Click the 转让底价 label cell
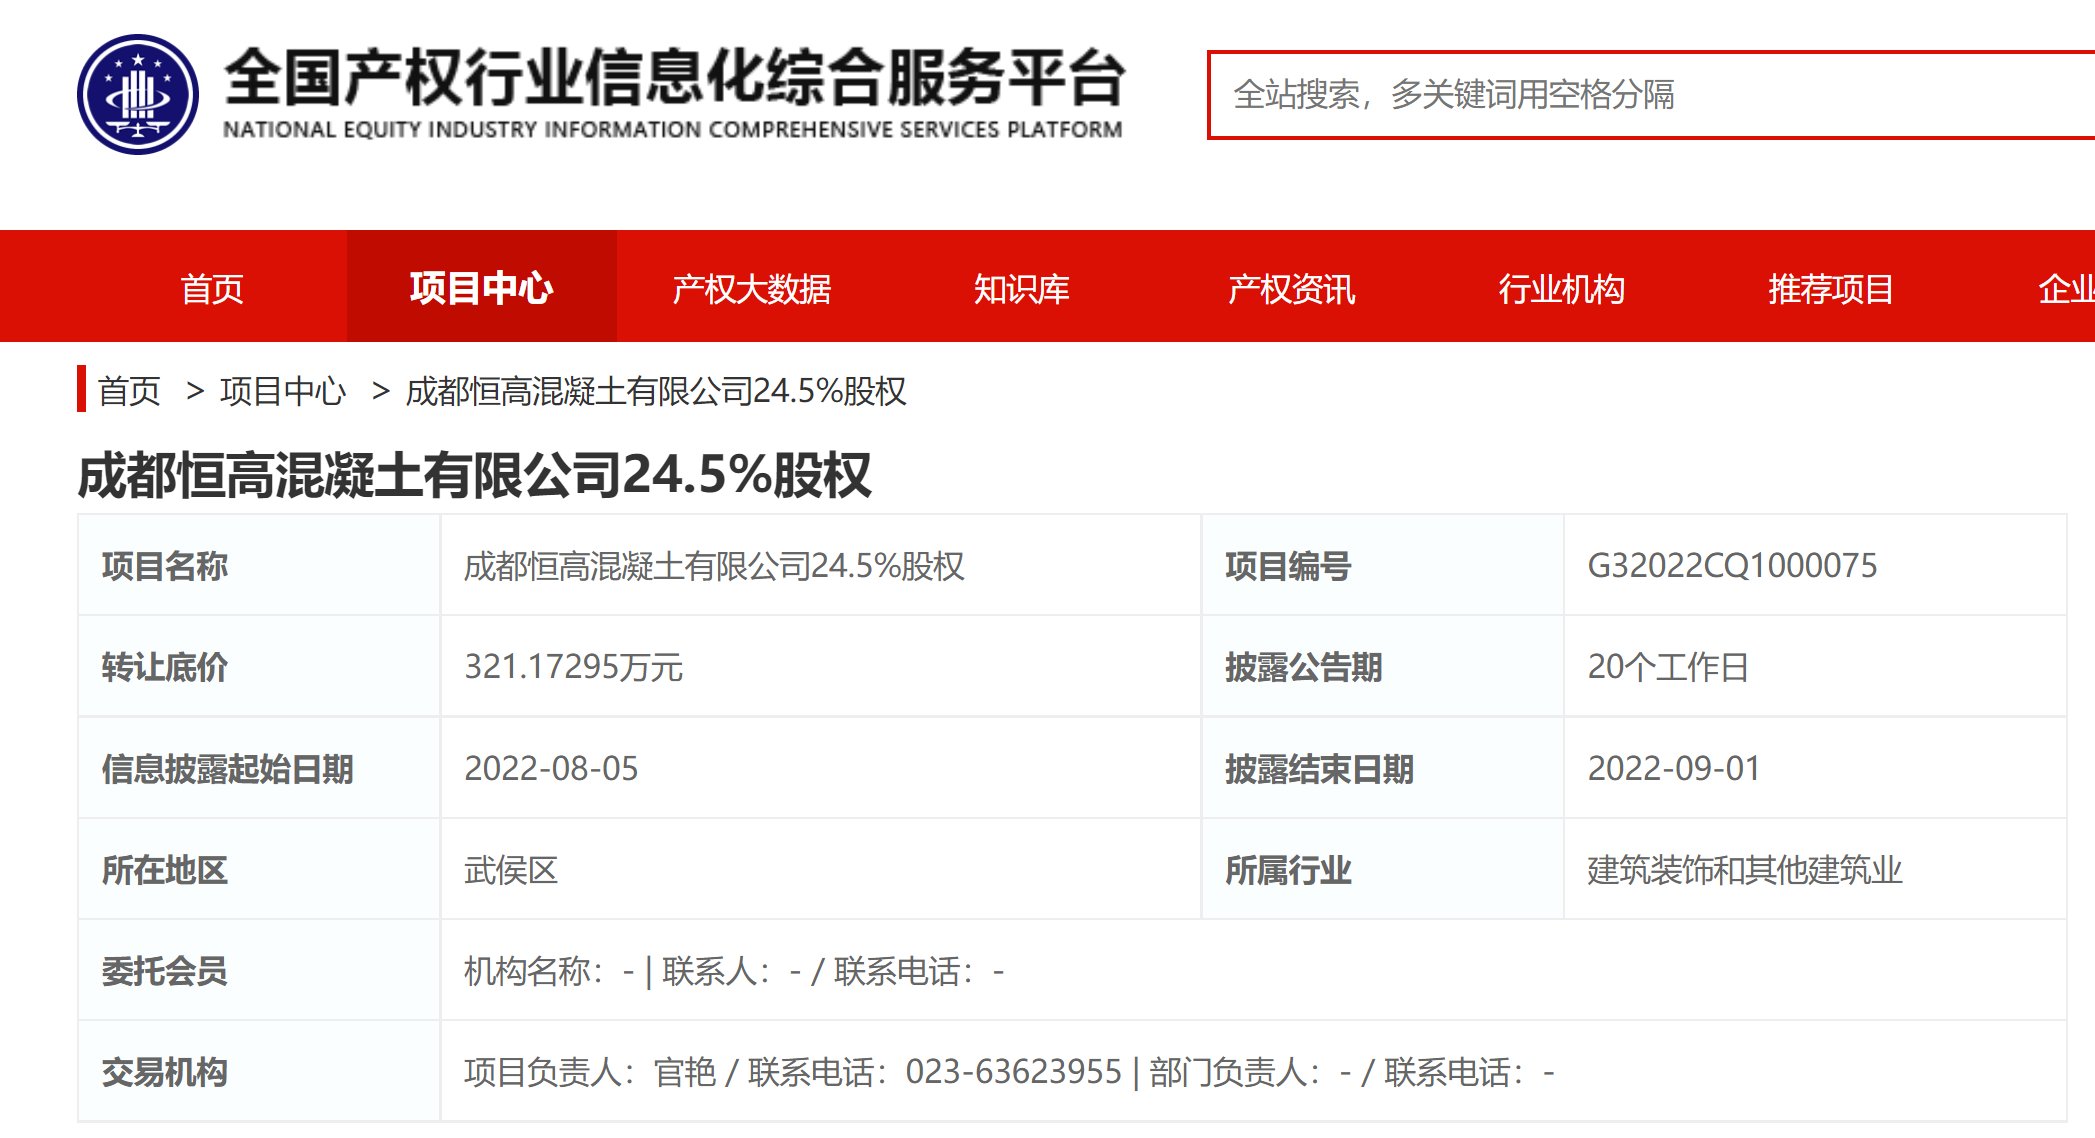 (x=259, y=667)
